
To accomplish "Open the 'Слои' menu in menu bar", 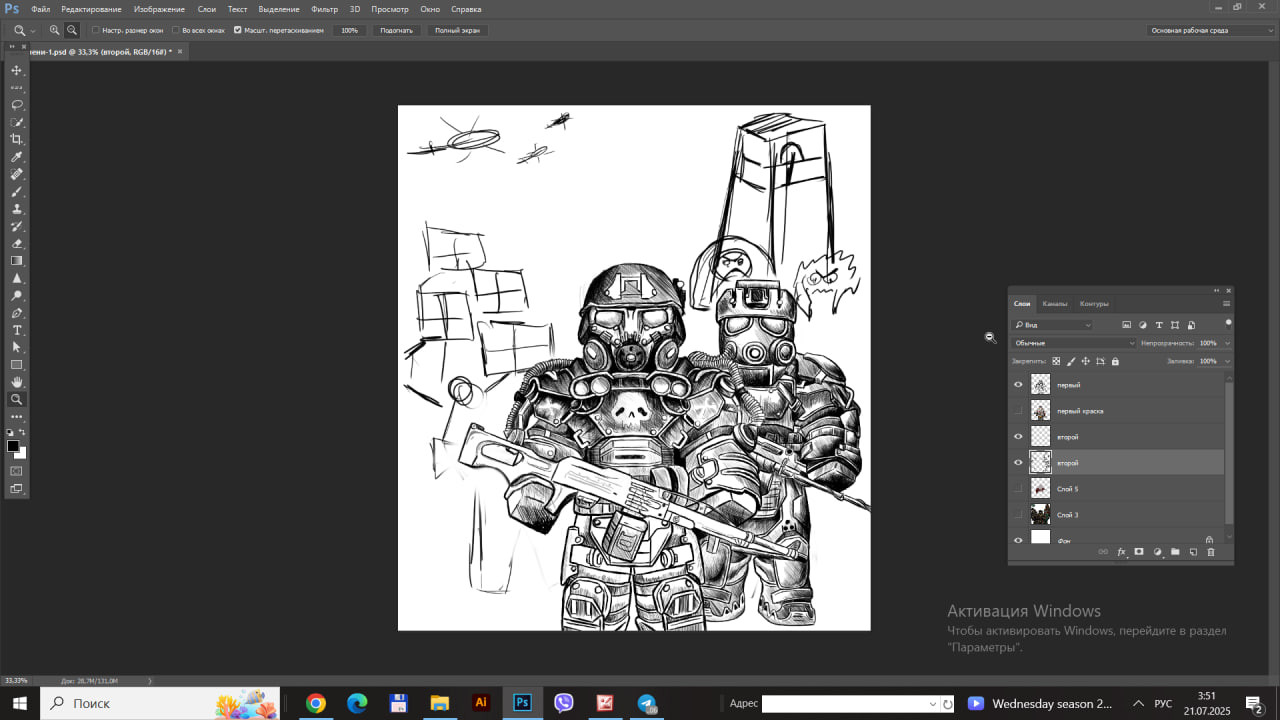I will [x=207, y=9].
